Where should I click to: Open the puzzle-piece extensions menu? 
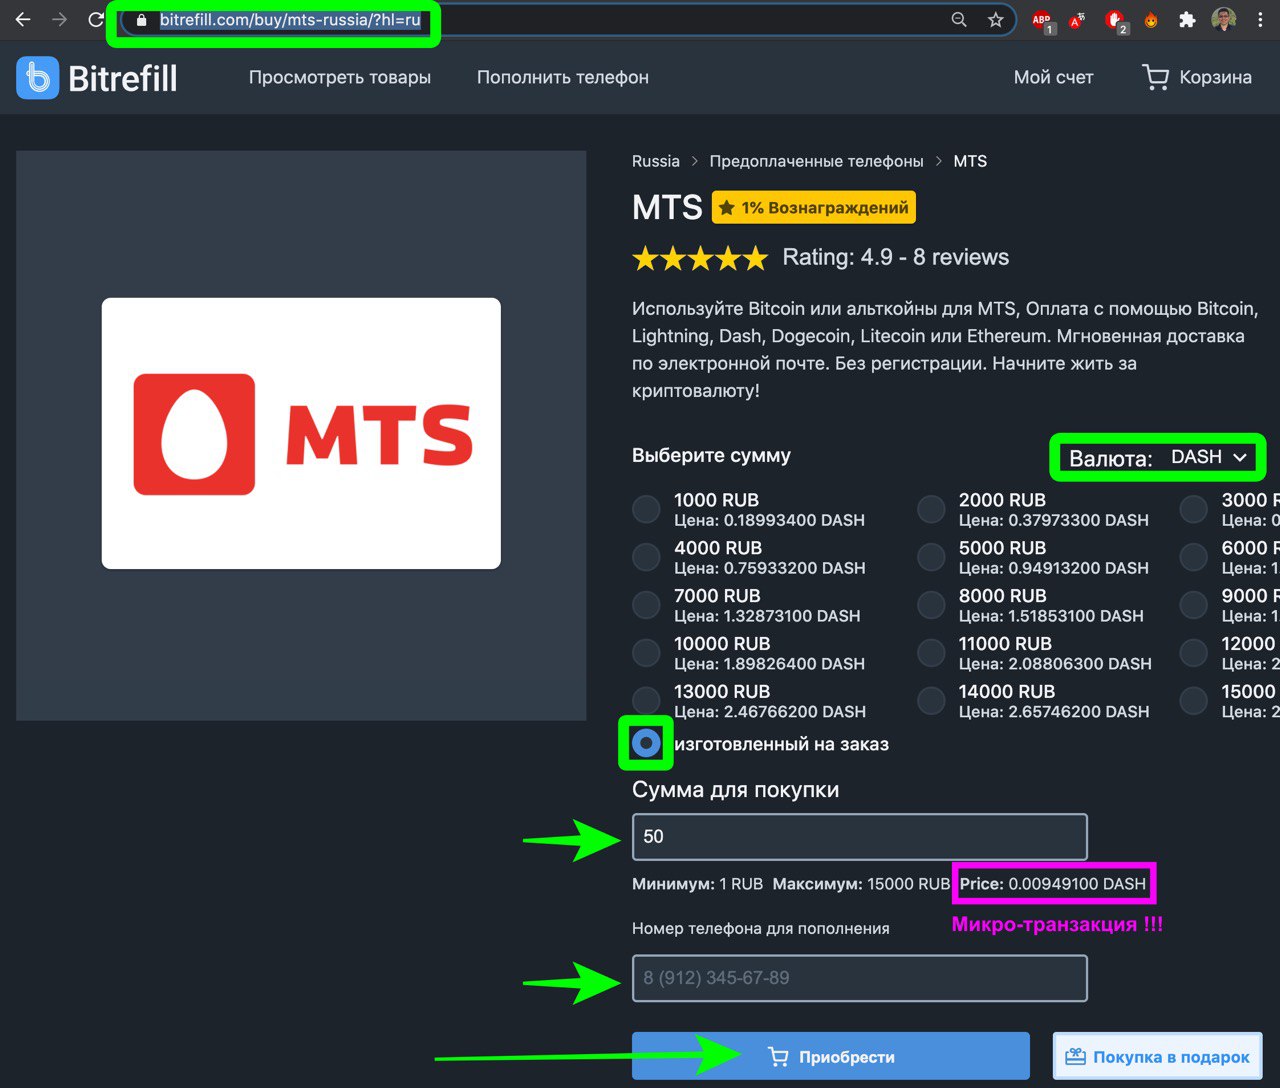pyautogui.click(x=1187, y=20)
